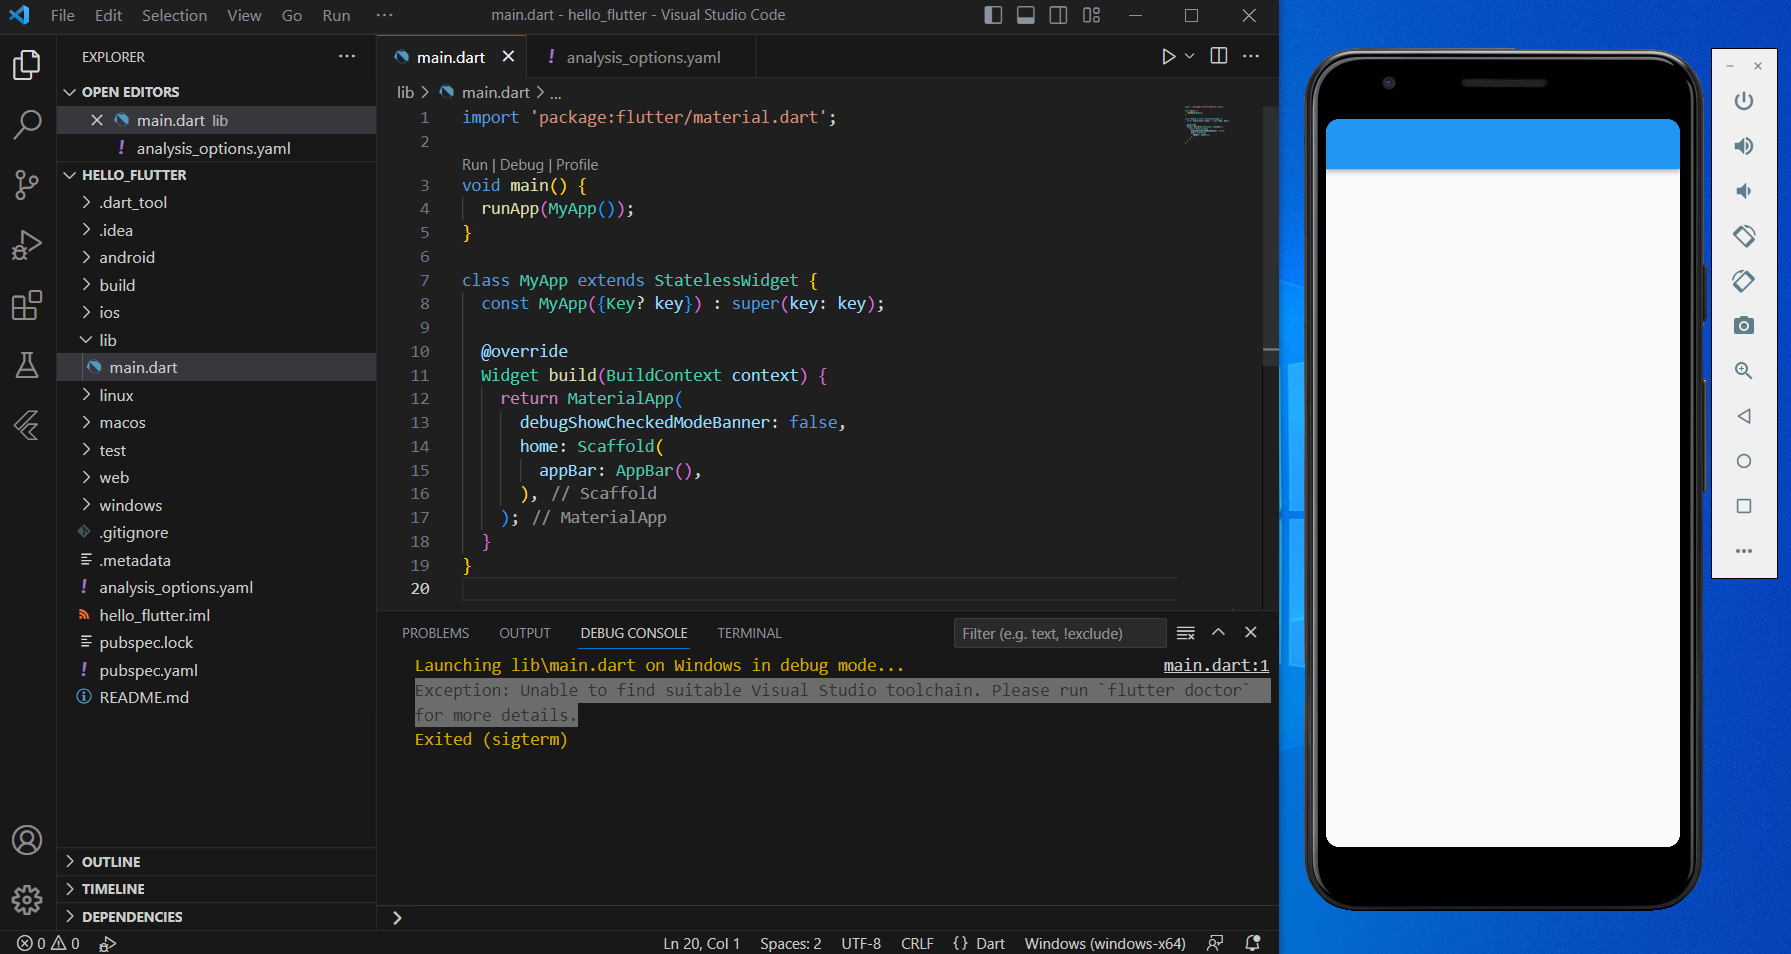
Task: Open the Run and Debug view
Action: click(x=27, y=245)
